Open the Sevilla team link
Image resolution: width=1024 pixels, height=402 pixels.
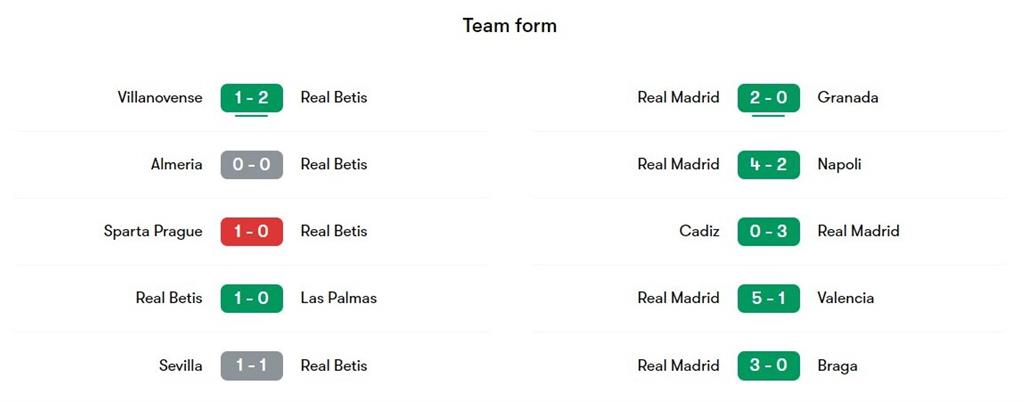point(180,366)
